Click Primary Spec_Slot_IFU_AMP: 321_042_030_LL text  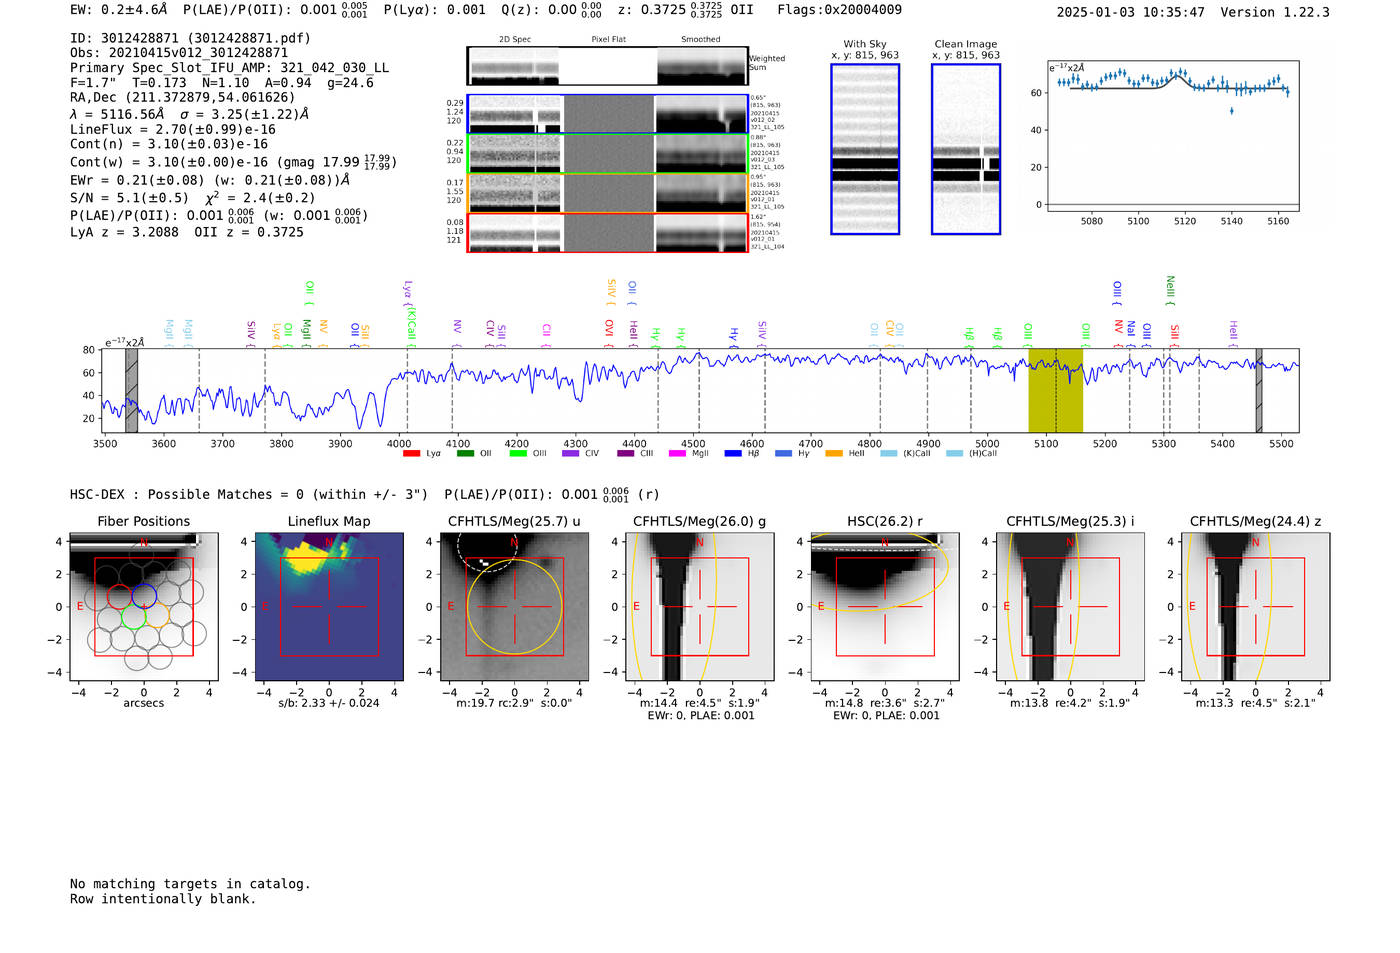click(x=229, y=68)
